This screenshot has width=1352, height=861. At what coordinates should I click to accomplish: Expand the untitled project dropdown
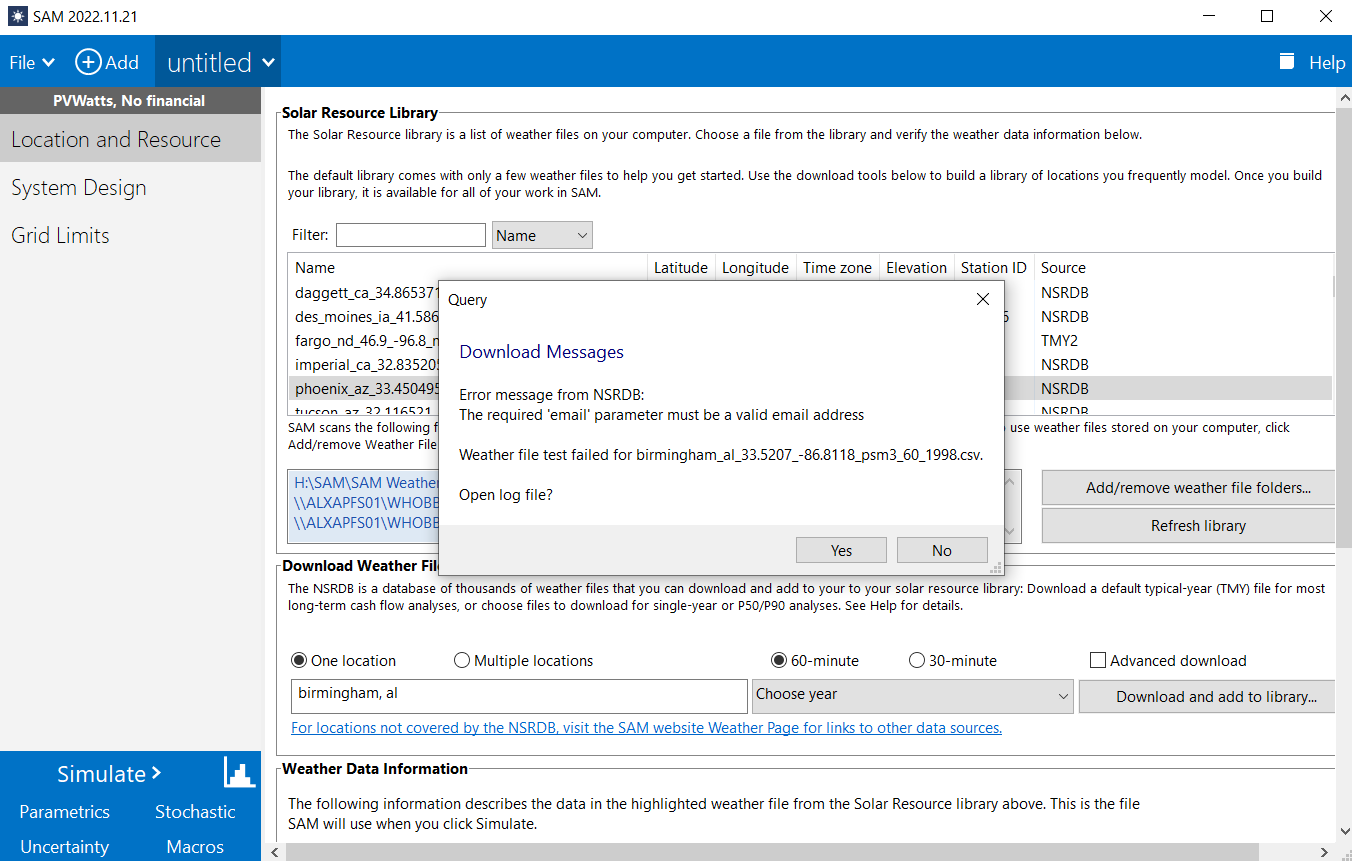point(217,61)
